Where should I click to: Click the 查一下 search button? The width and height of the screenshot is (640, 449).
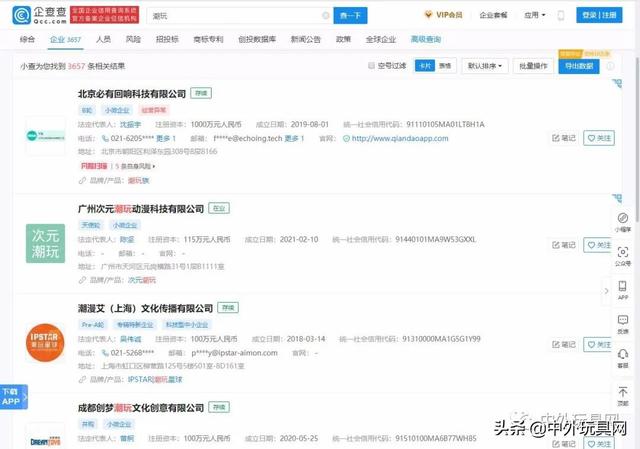click(x=350, y=16)
